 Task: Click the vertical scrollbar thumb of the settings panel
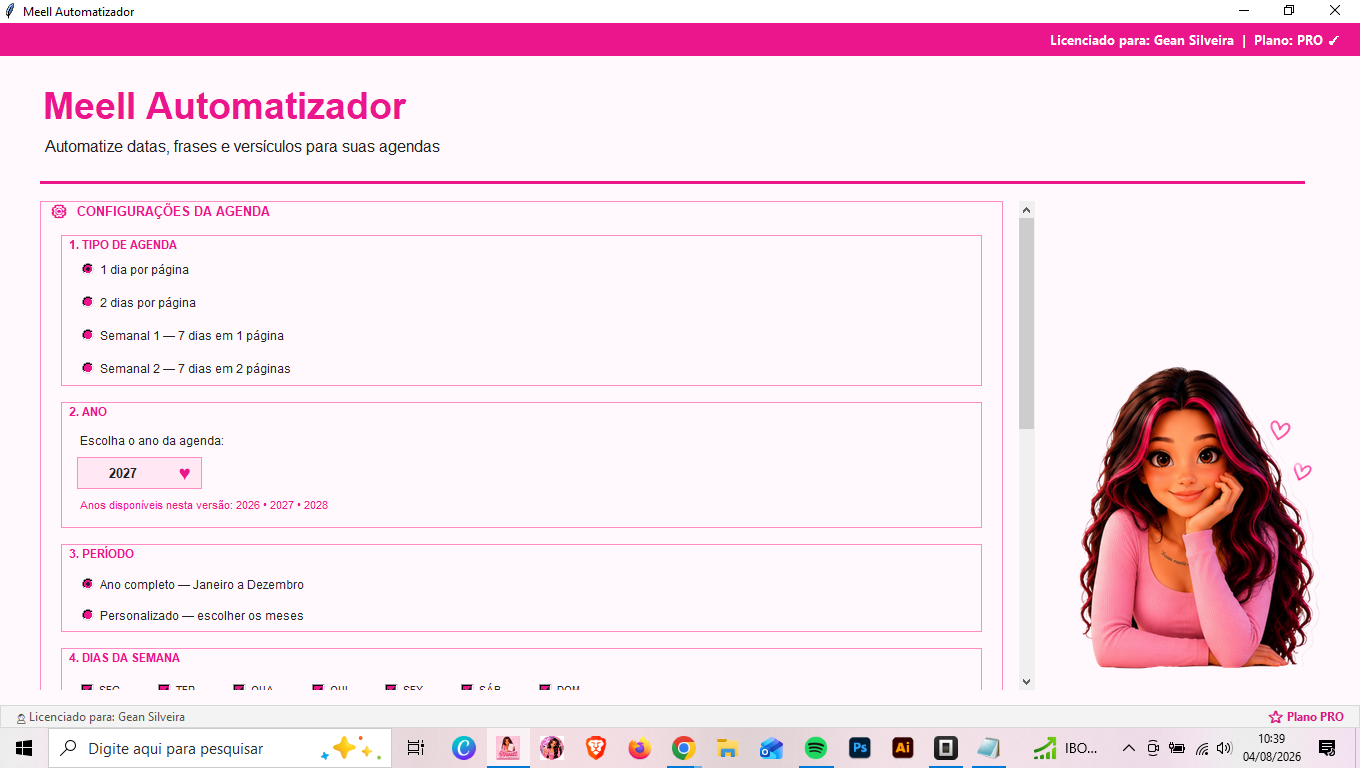click(1026, 324)
